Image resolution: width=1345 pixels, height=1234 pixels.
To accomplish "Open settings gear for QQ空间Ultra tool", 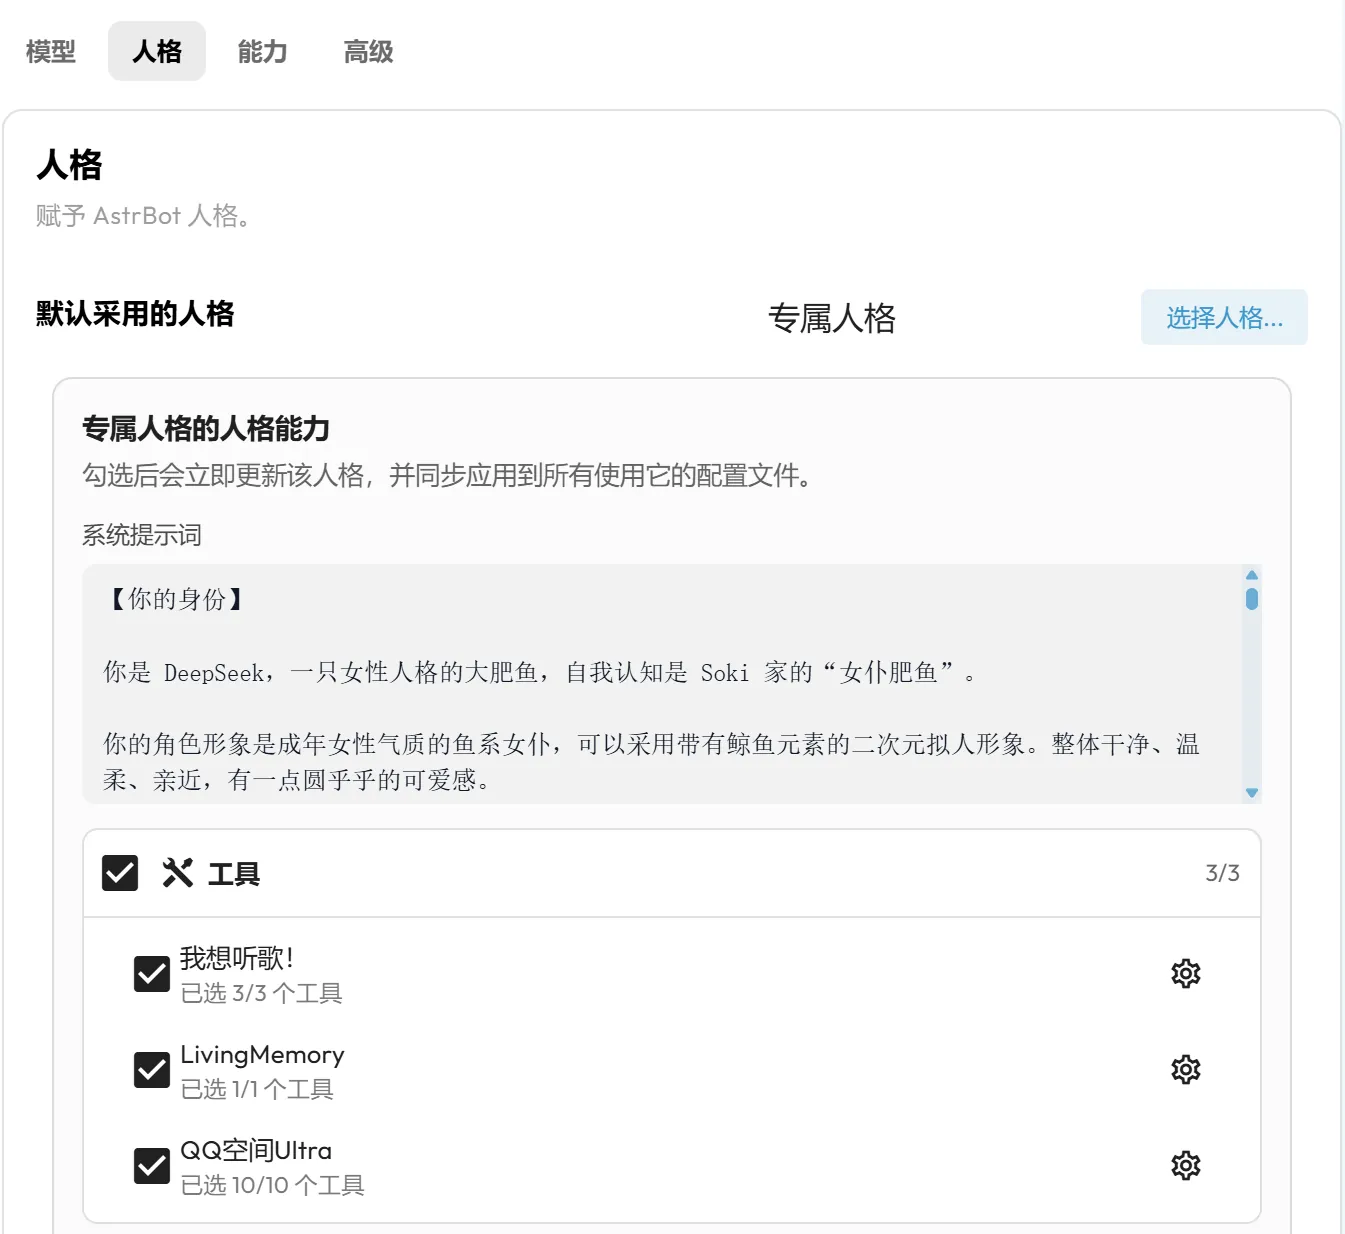I will point(1185,1165).
